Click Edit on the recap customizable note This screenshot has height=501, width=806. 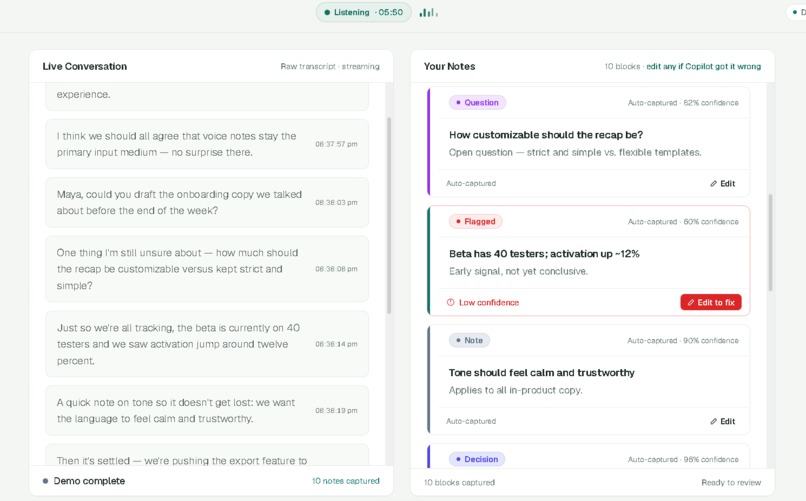click(723, 183)
